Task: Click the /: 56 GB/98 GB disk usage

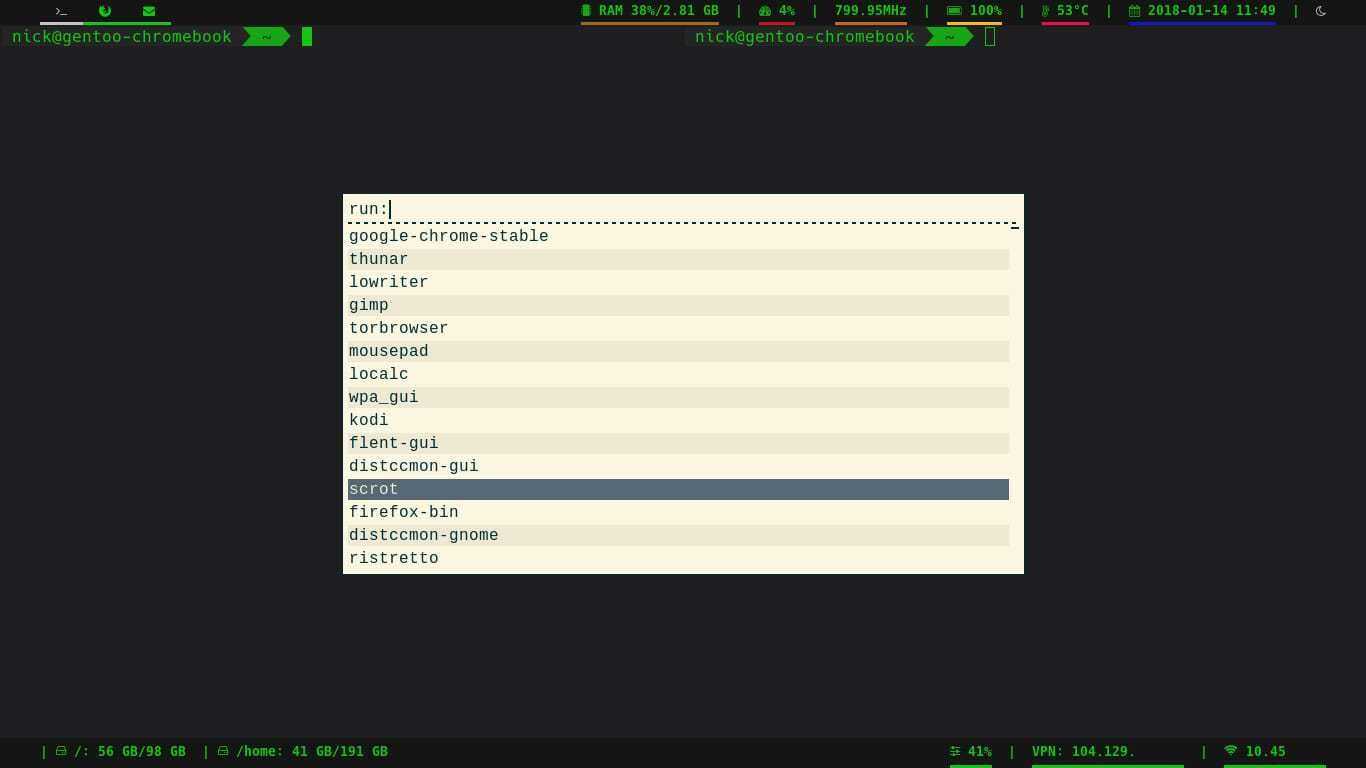Action: tap(130, 751)
